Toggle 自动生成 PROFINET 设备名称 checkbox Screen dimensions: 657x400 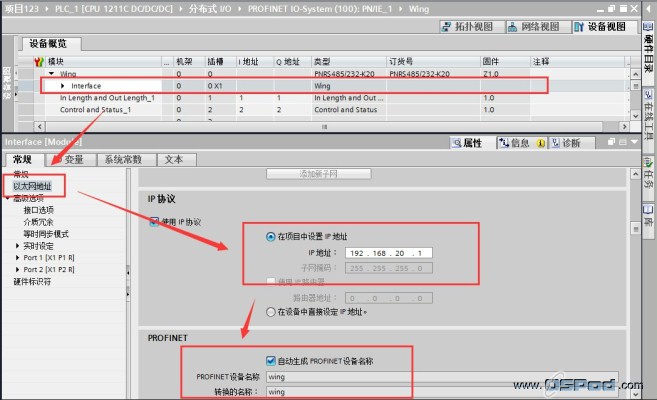(272, 360)
